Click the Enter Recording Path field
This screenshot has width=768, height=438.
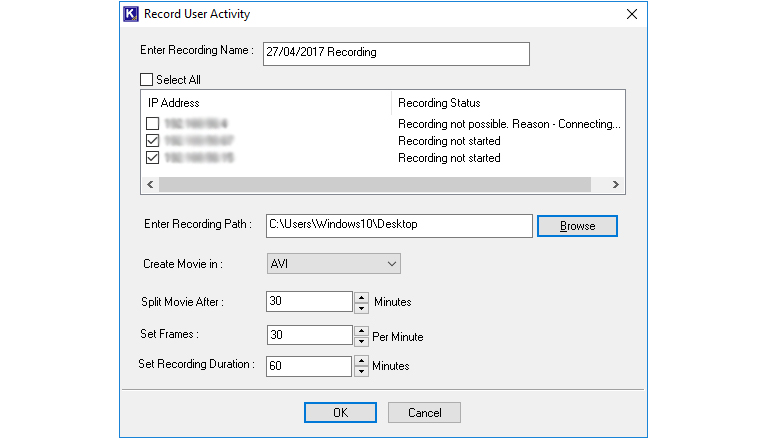[x=399, y=226]
